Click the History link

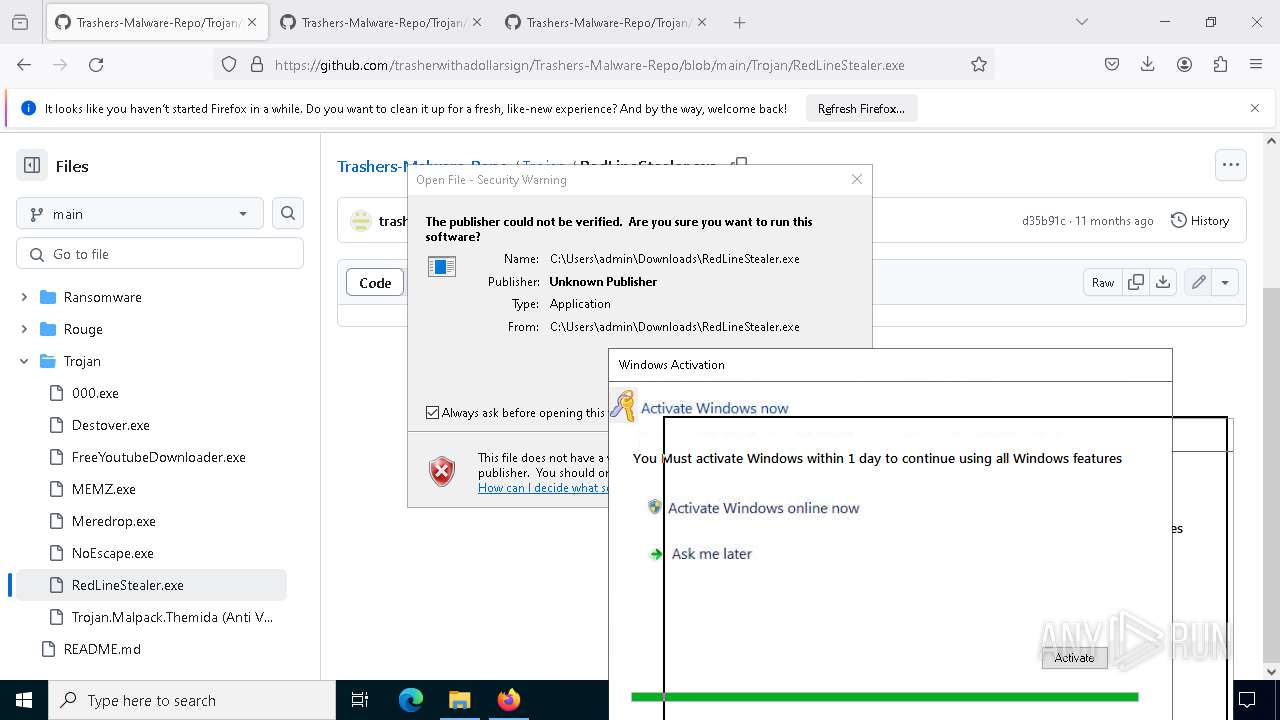(1200, 220)
